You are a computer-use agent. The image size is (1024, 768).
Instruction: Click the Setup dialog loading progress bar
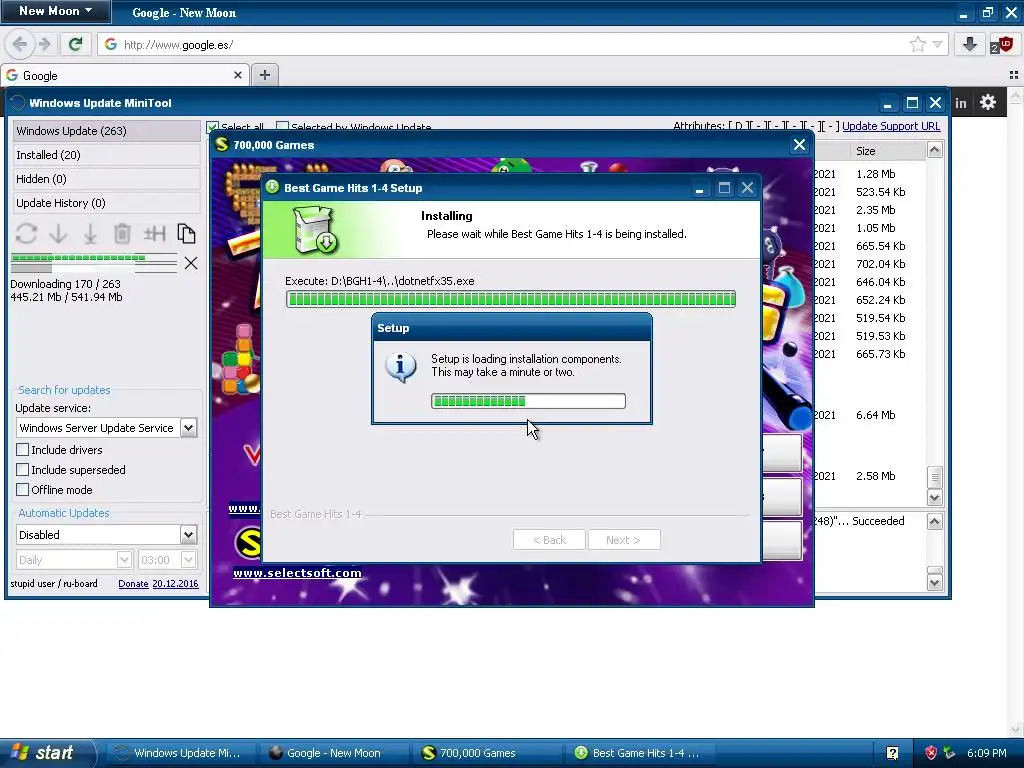[x=528, y=401]
